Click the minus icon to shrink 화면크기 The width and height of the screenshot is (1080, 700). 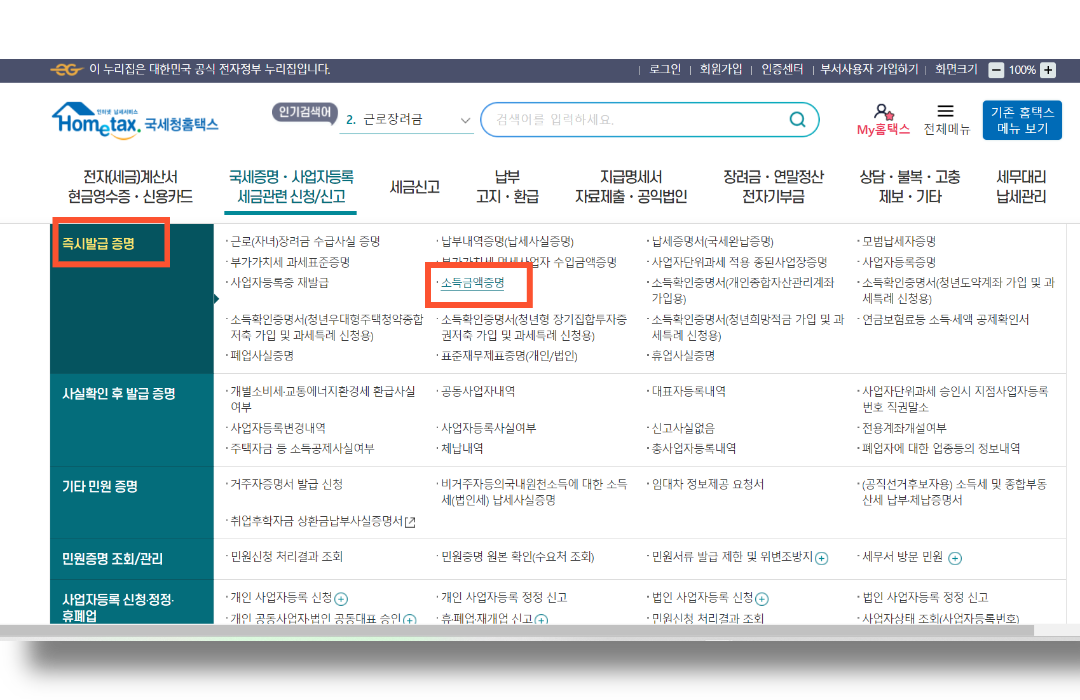click(995, 70)
